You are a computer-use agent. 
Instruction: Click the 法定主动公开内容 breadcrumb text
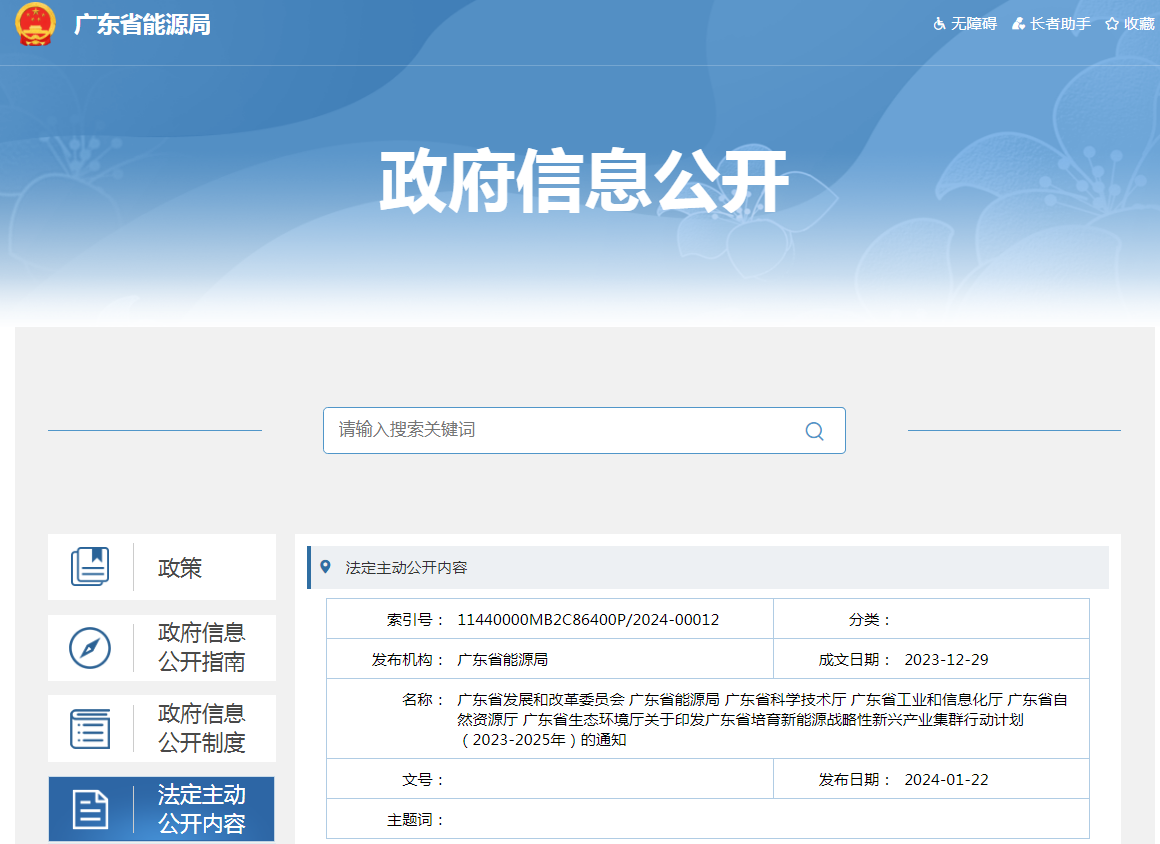click(x=406, y=567)
